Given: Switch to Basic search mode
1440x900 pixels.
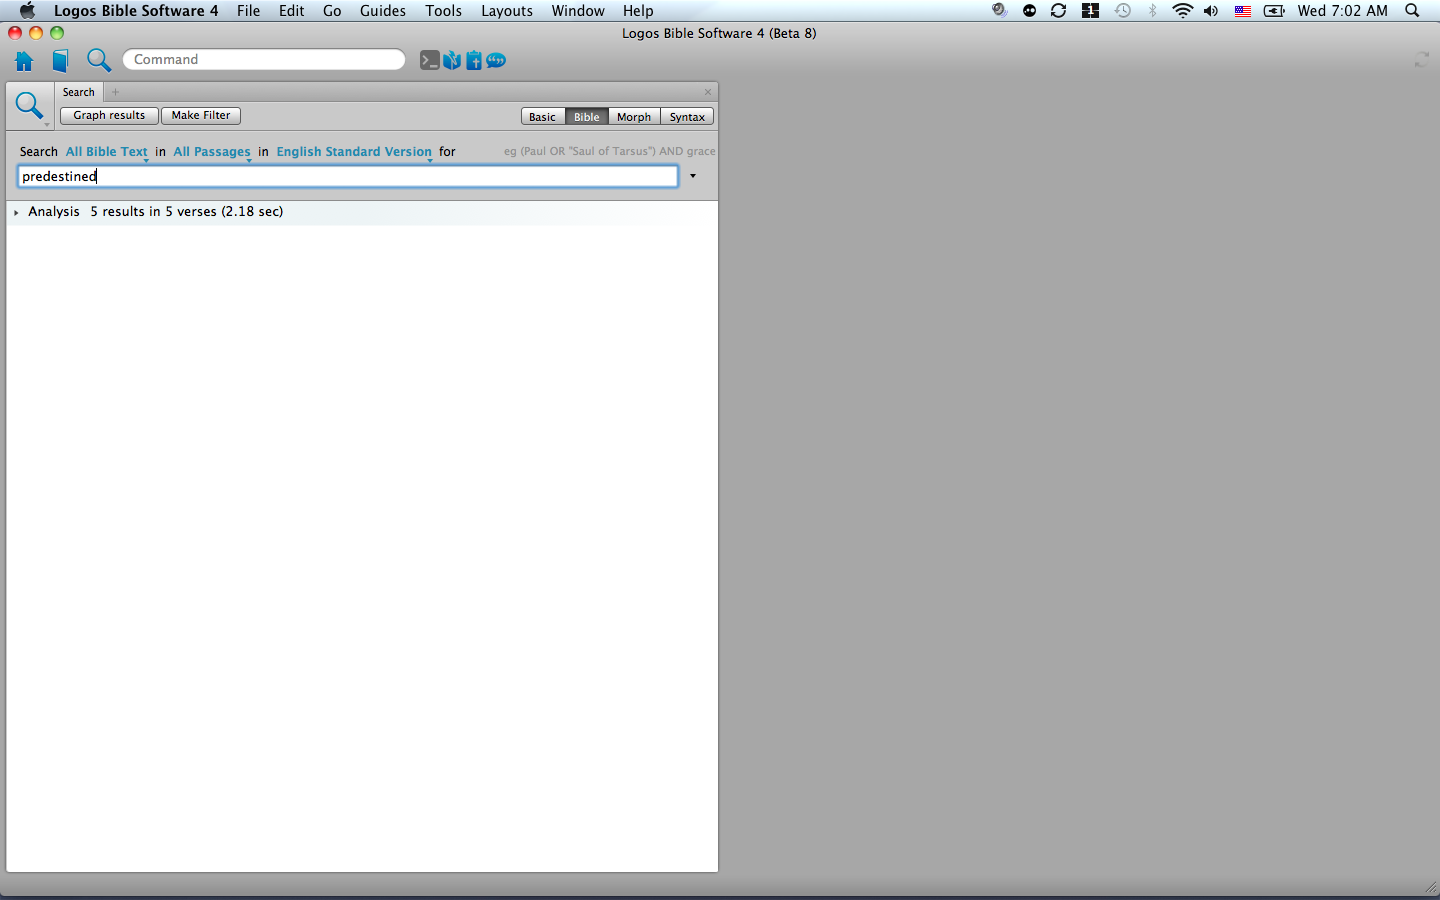Looking at the screenshot, I should (542, 117).
